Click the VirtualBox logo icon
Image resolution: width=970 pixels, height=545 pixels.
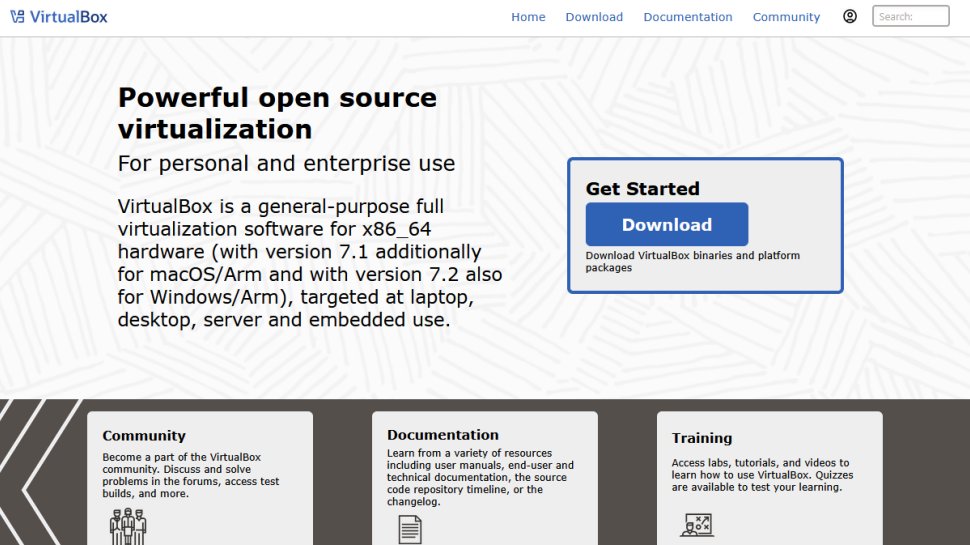pos(17,17)
